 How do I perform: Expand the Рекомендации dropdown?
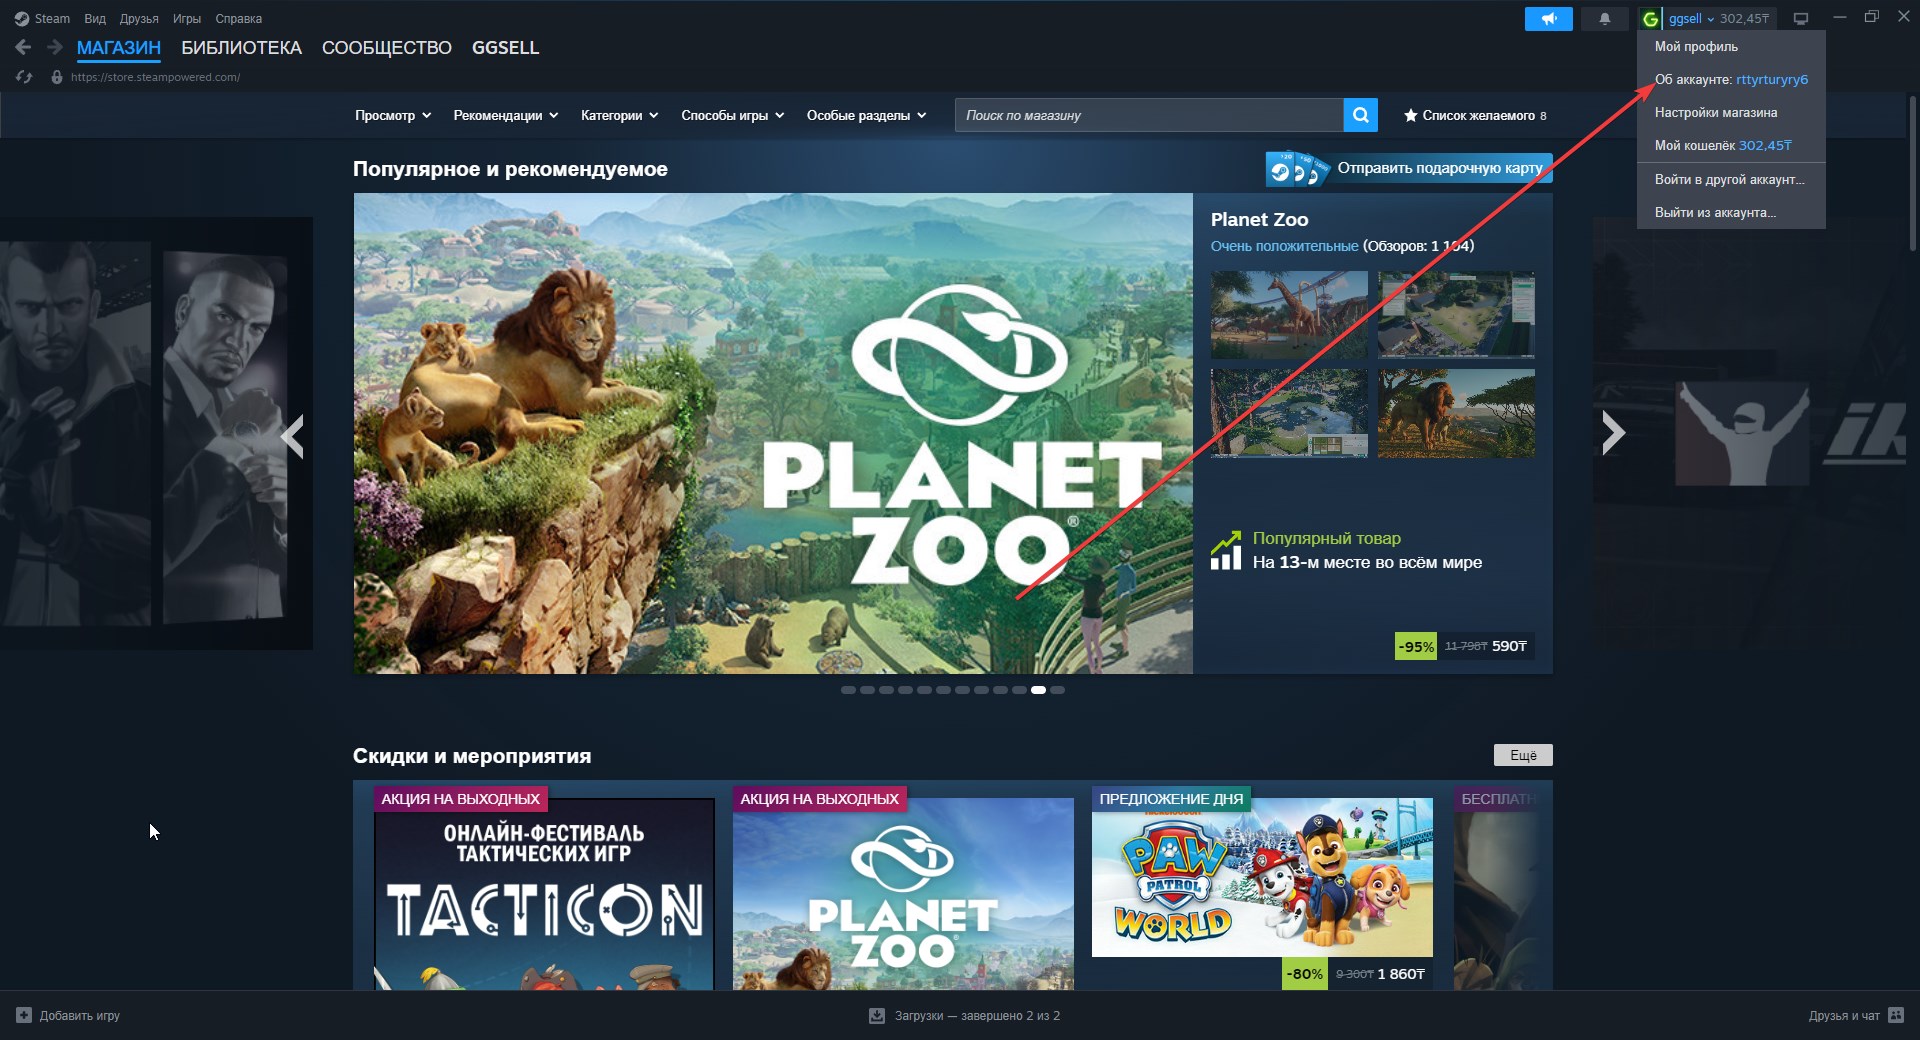(506, 115)
